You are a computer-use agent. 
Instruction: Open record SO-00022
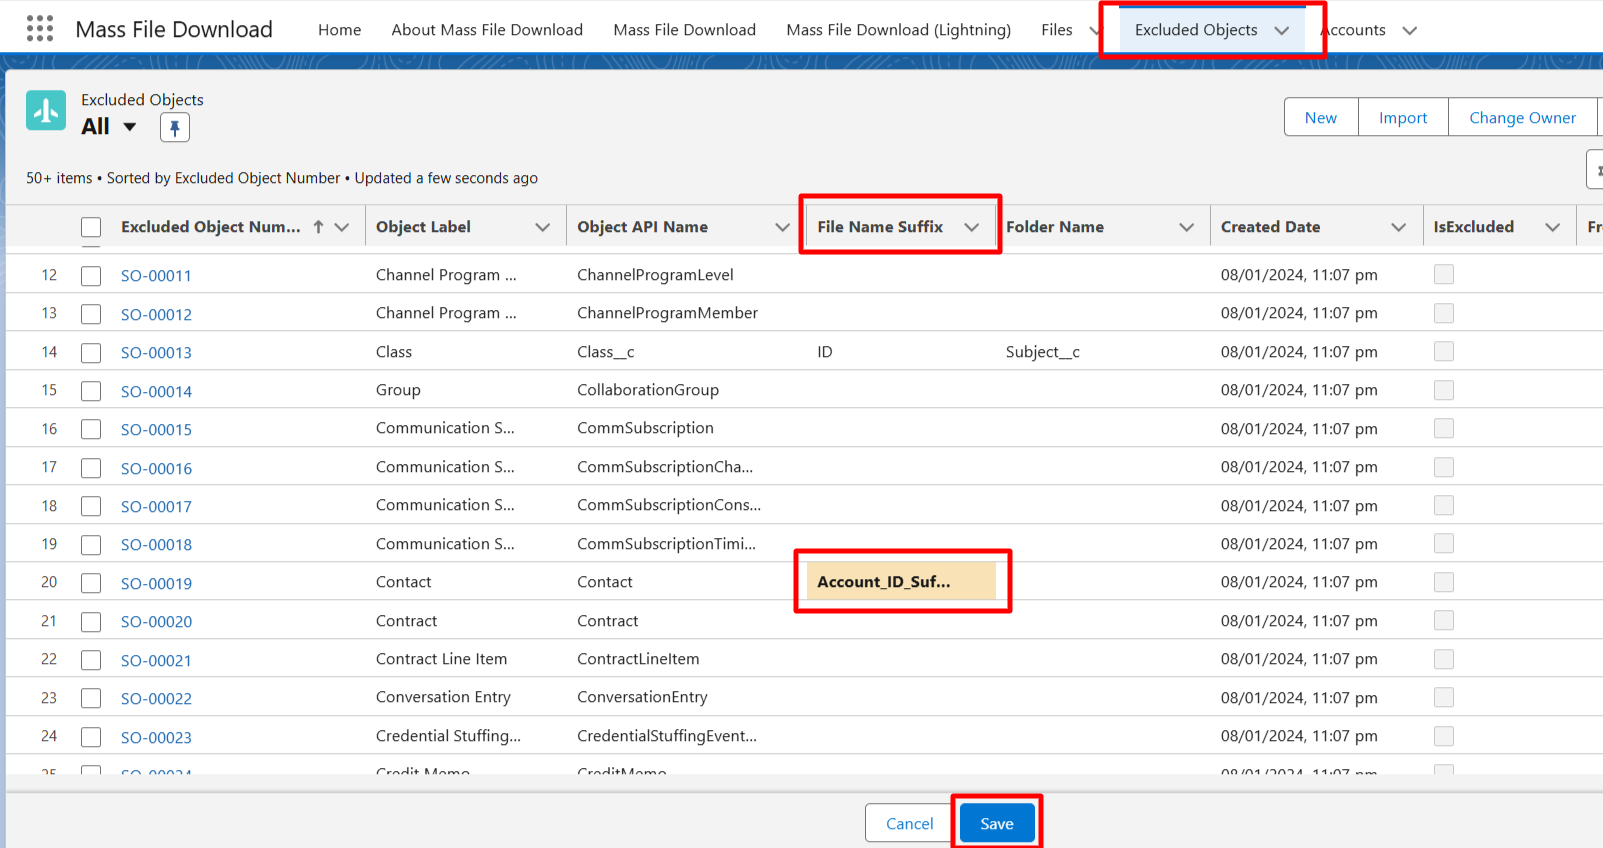(156, 698)
